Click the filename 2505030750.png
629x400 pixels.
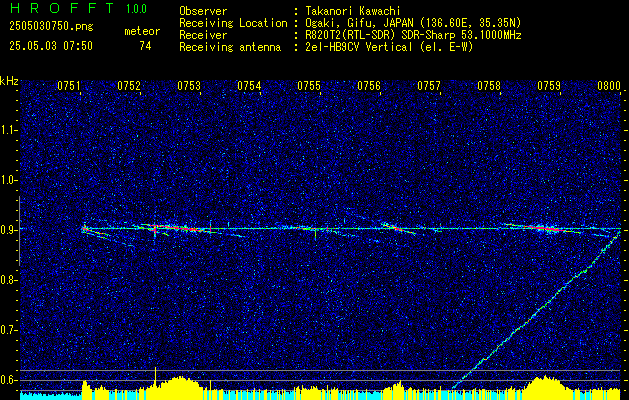click(x=51, y=27)
